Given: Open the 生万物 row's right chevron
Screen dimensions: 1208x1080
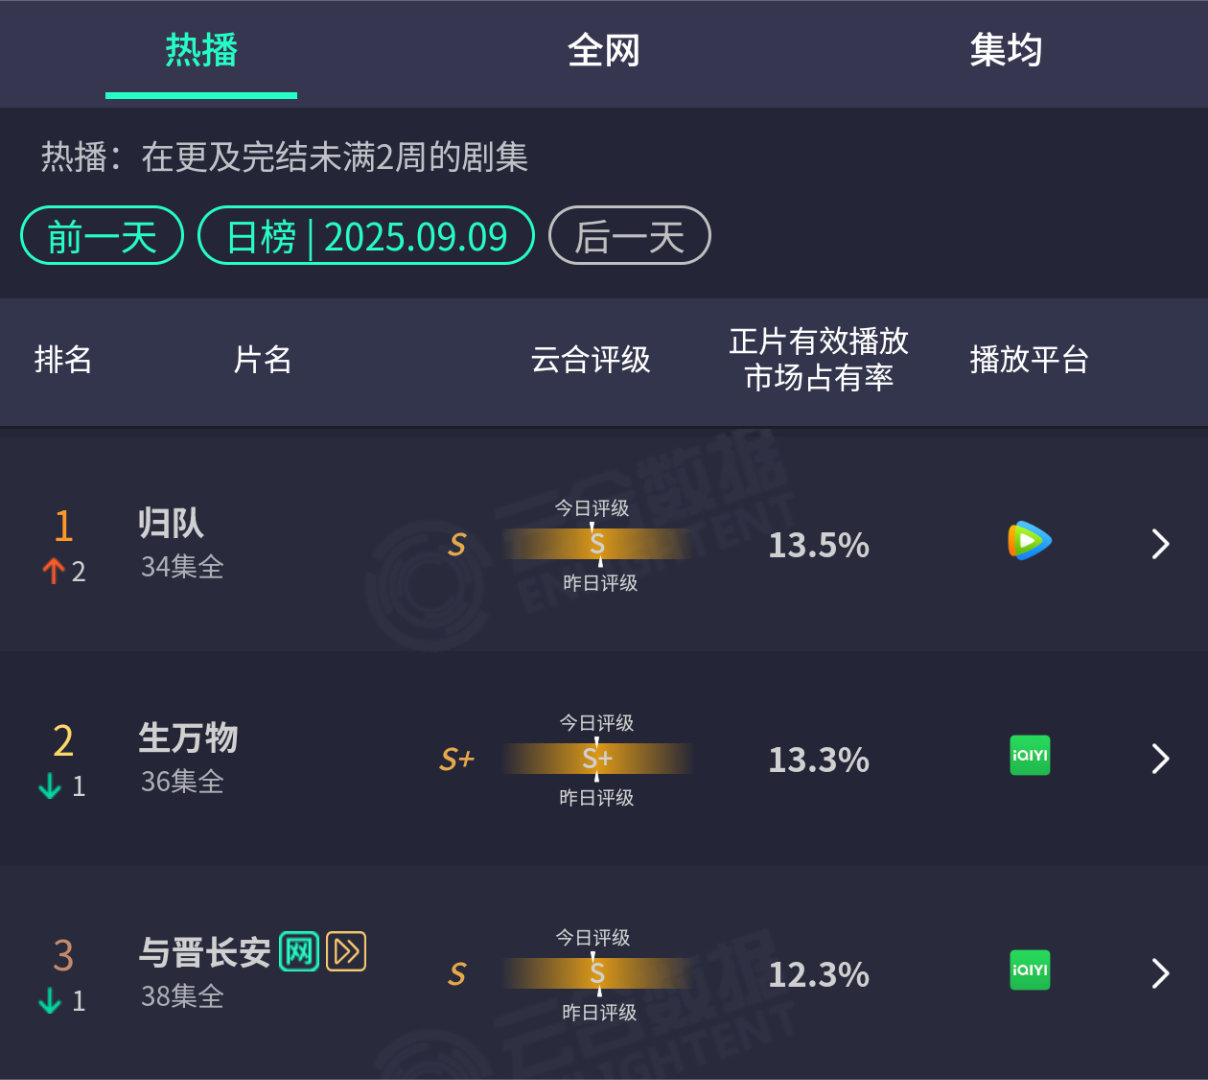Looking at the screenshot, I should (x=1160, y=759).
